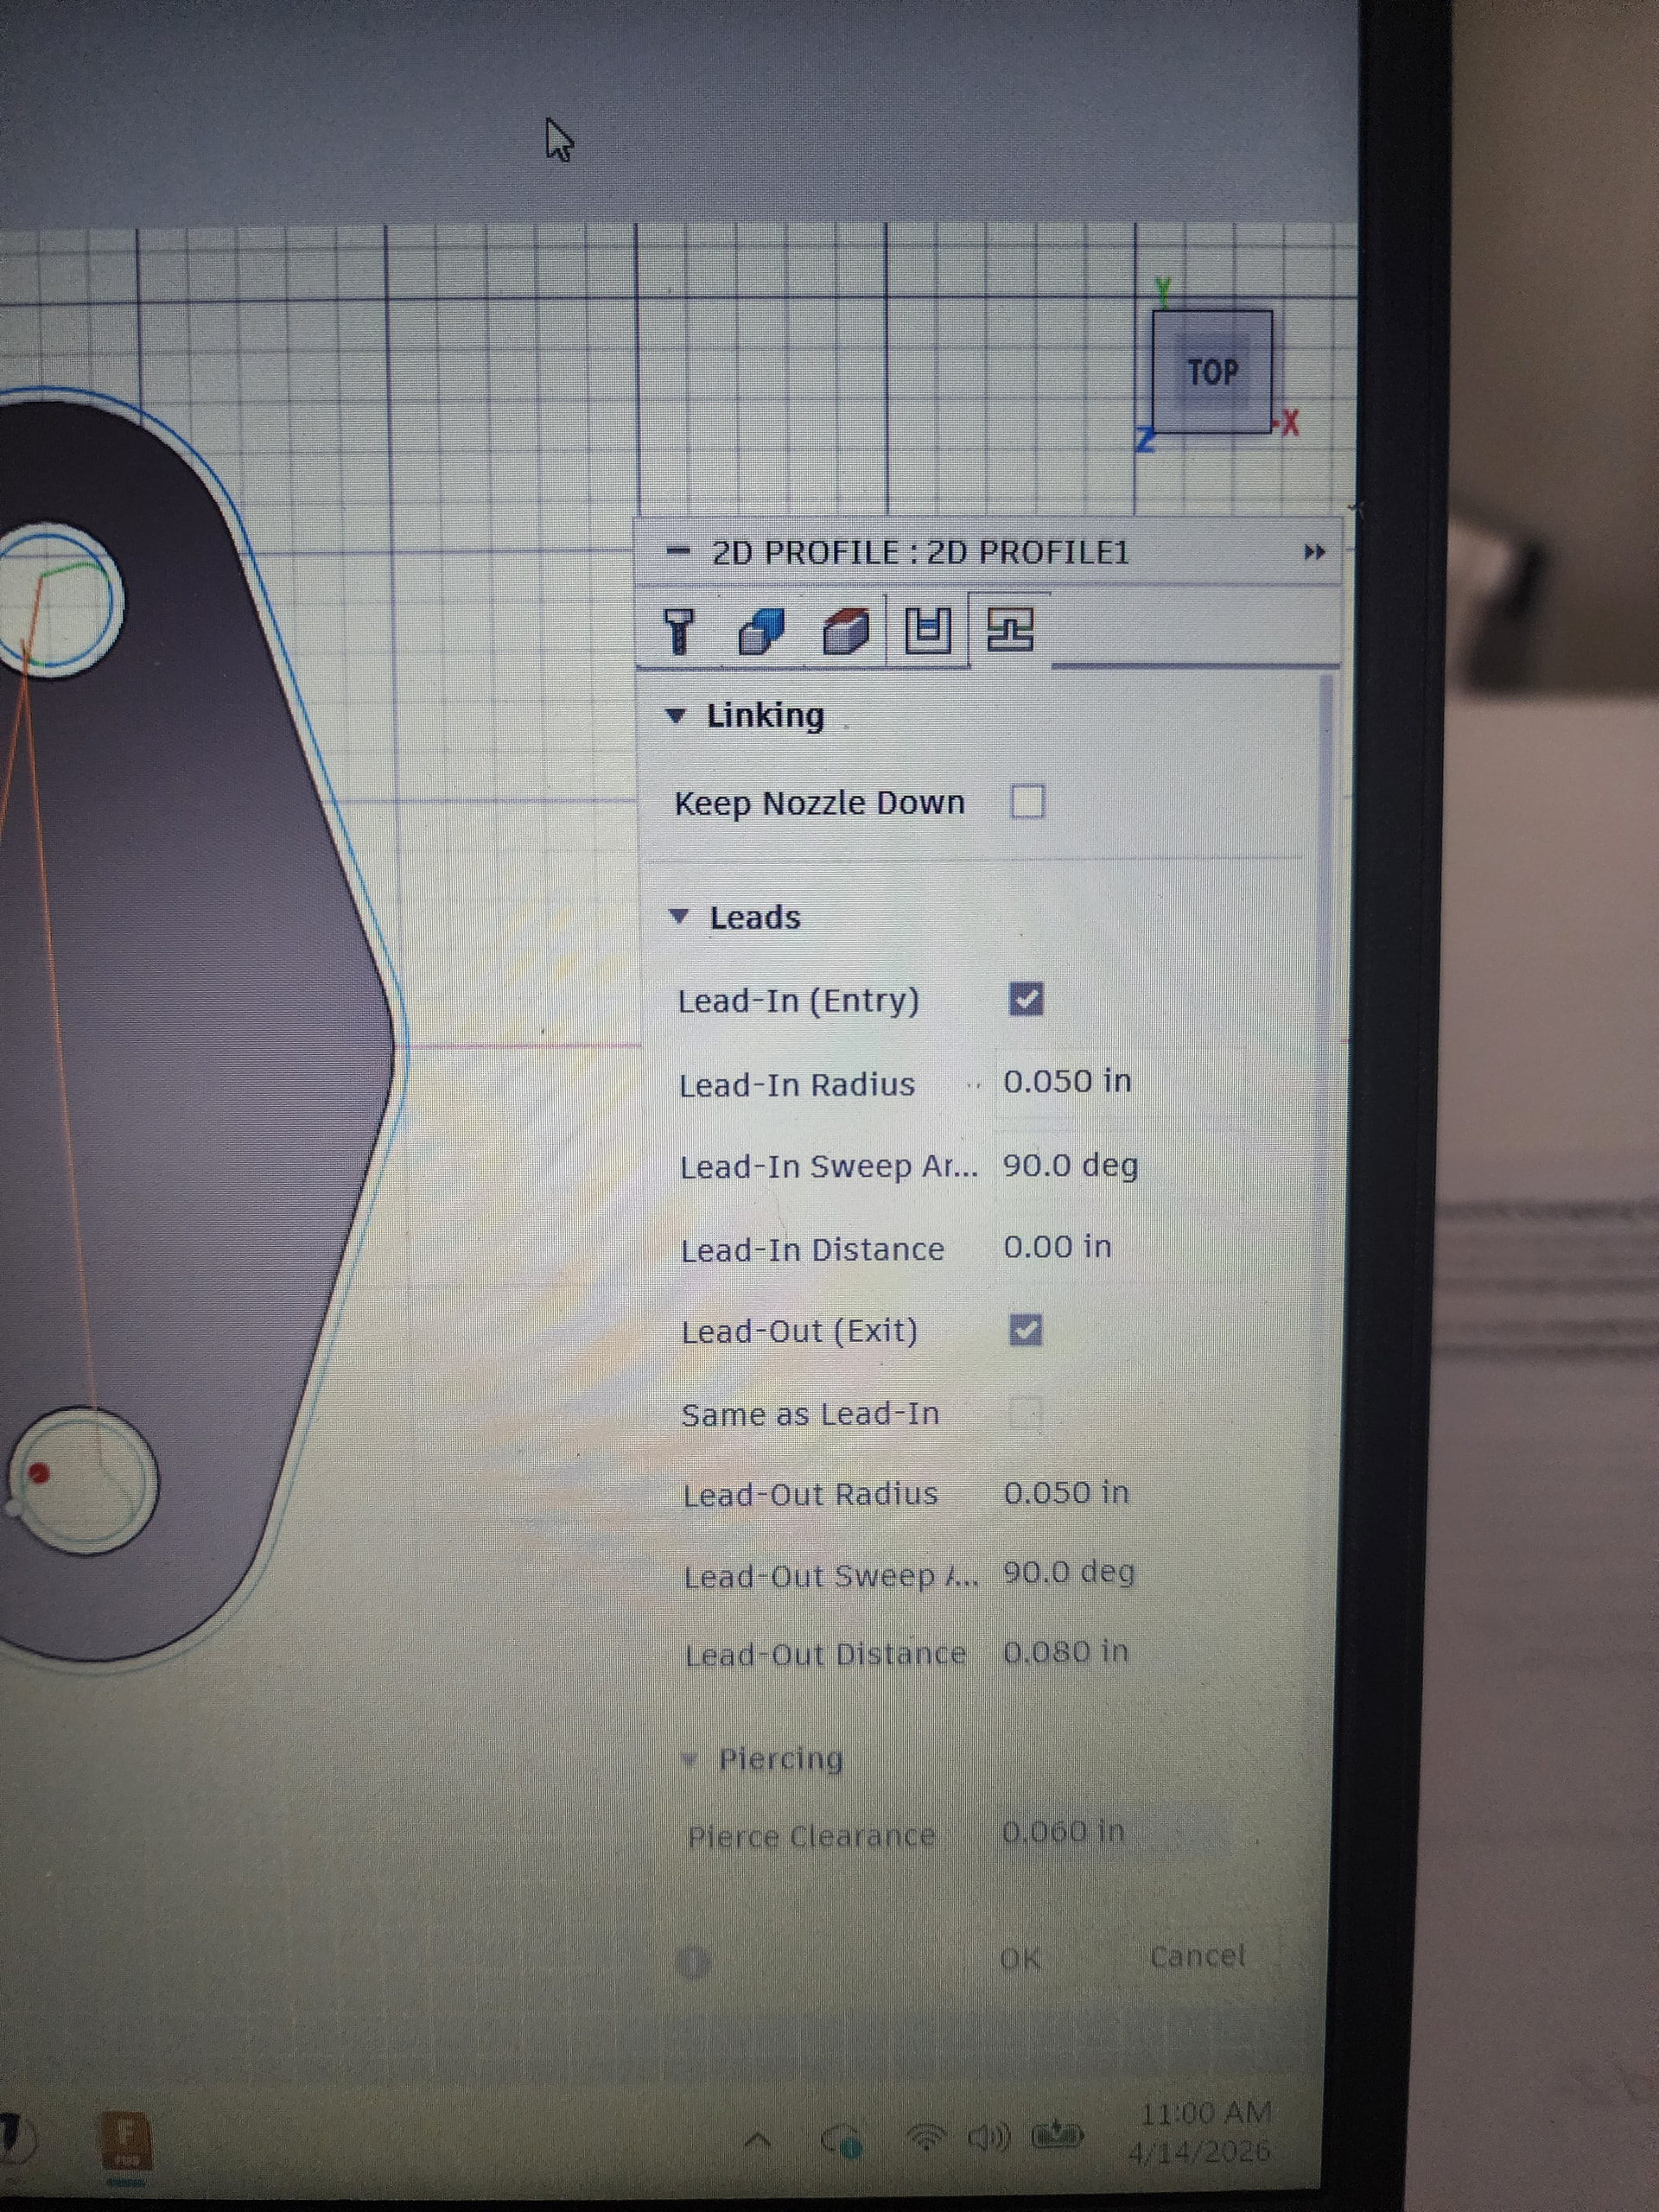Collapse the Linking section
This screenshot has height=2212, width=1659.
pyautogui.click(x=676, y=716)
